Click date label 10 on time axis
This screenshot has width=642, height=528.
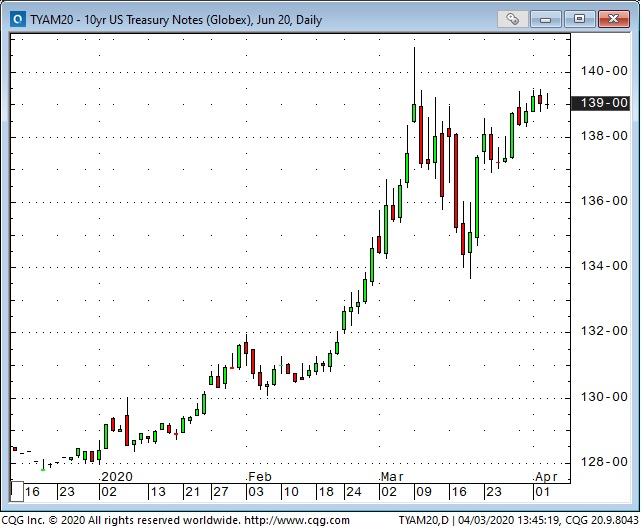click(x=291, y=492)
